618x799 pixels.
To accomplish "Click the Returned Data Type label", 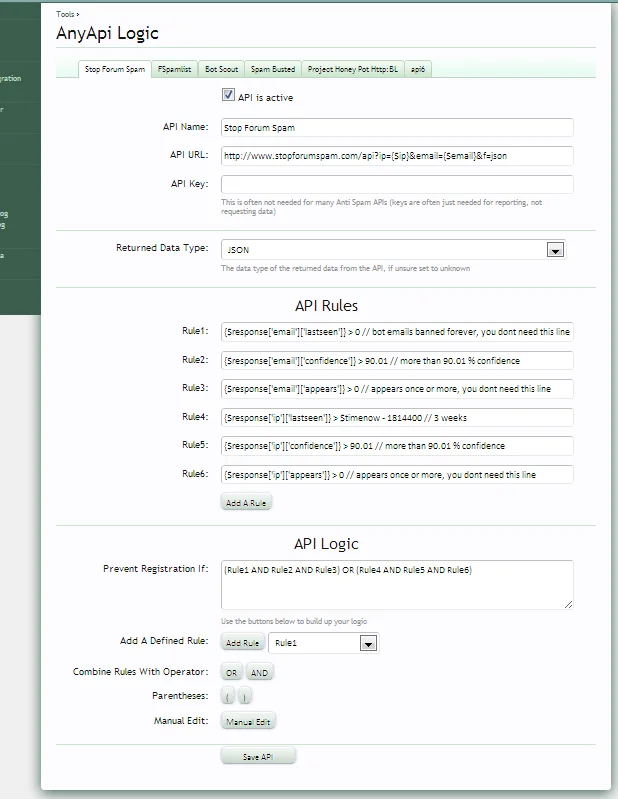I will pyautogui.click(x=162, y=248).
